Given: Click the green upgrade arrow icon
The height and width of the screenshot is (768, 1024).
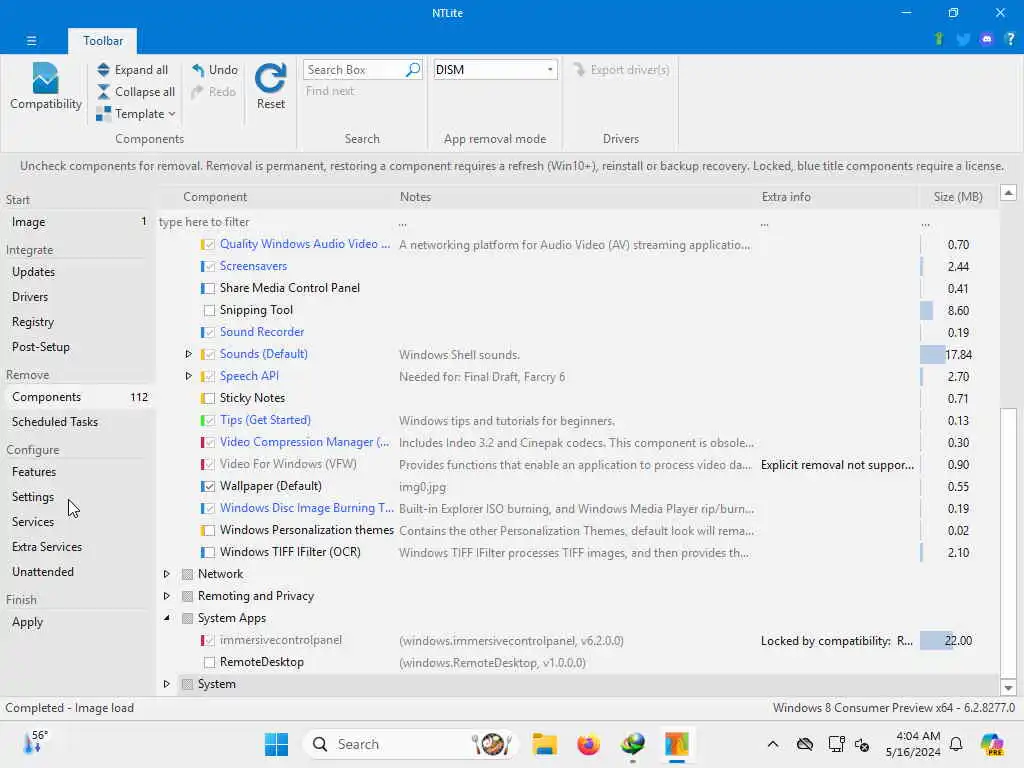Looking at the screenshot, I should (x=939, y=39).
